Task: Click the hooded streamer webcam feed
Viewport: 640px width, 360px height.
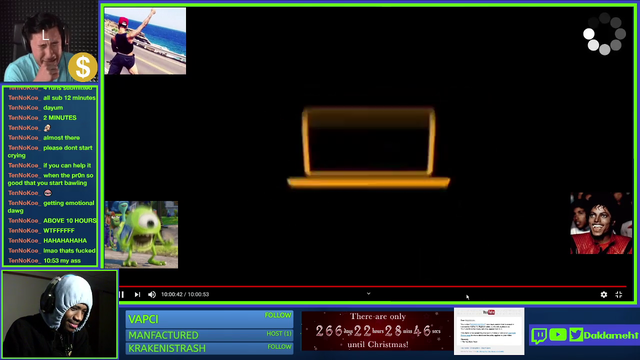Action: (x=60, y=314)
